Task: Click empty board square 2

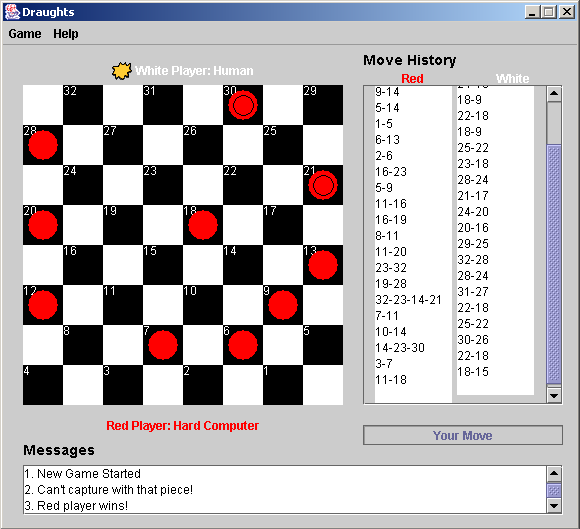Action: coord(203,385)
